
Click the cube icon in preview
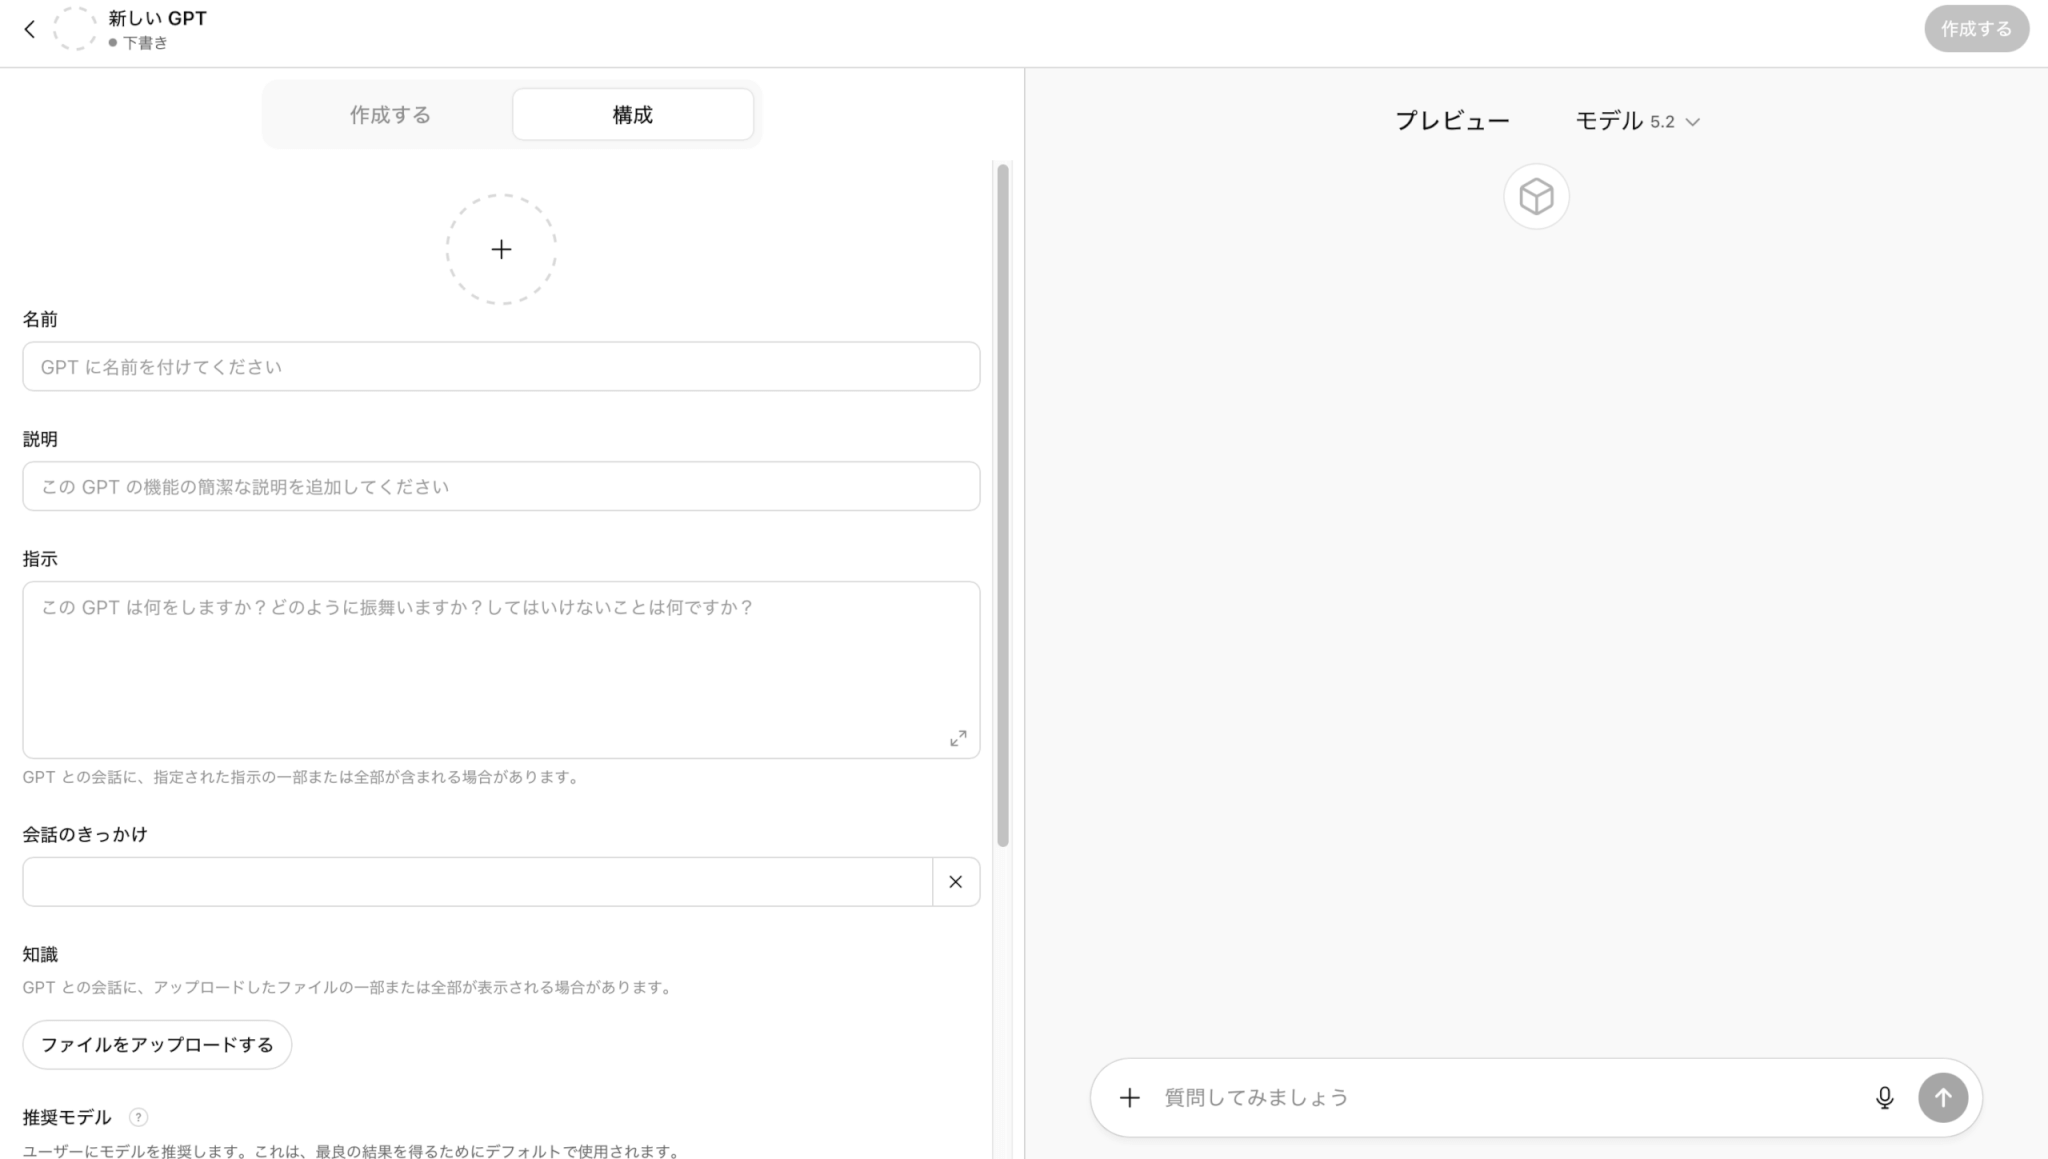[1536, 197]
